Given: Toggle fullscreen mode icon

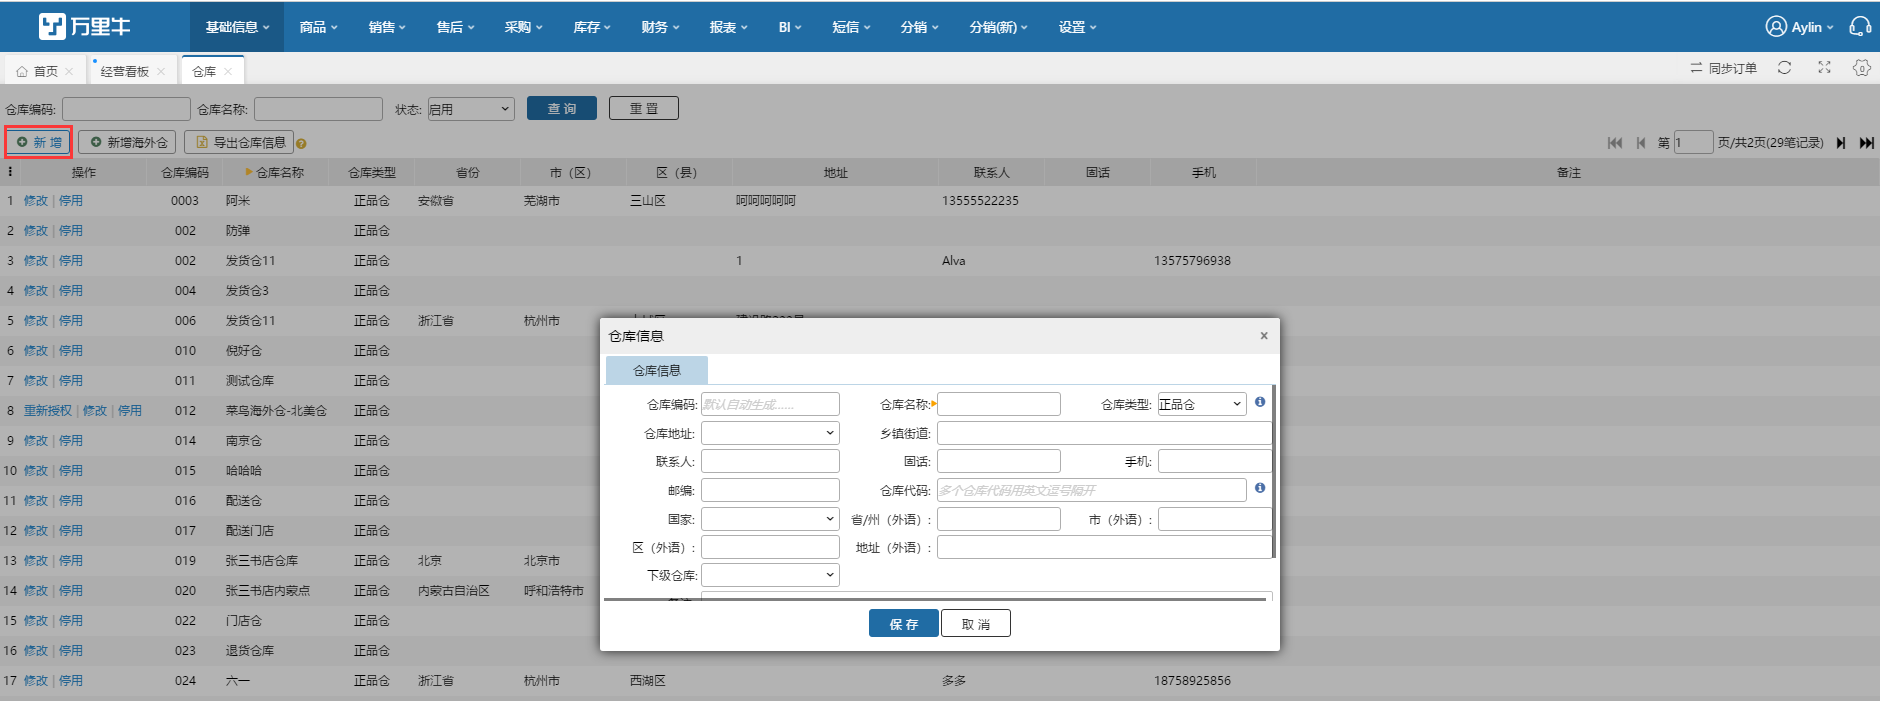Looking at the screenshot, I should (1824, 68).
